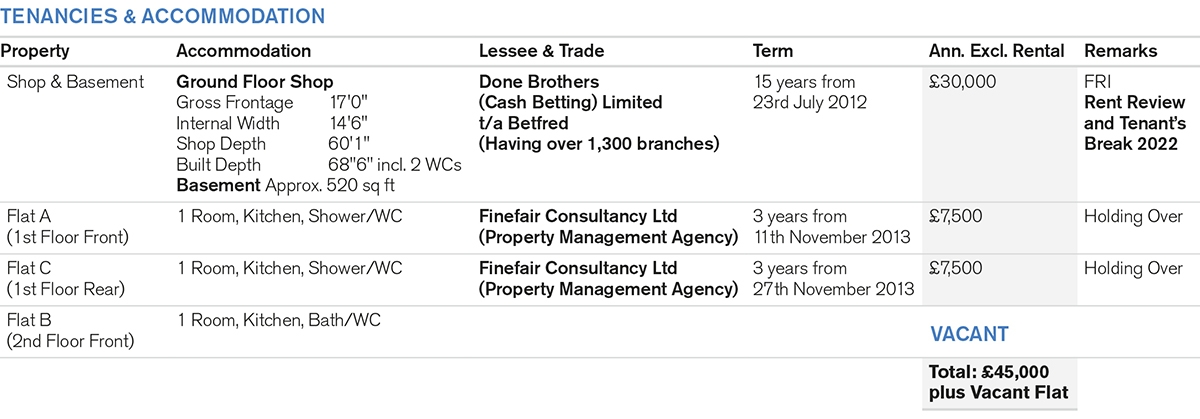Viewport: 1200px width, 419px height.
Task: Click the Remarks column header
Action: (x=1120, y=51)
